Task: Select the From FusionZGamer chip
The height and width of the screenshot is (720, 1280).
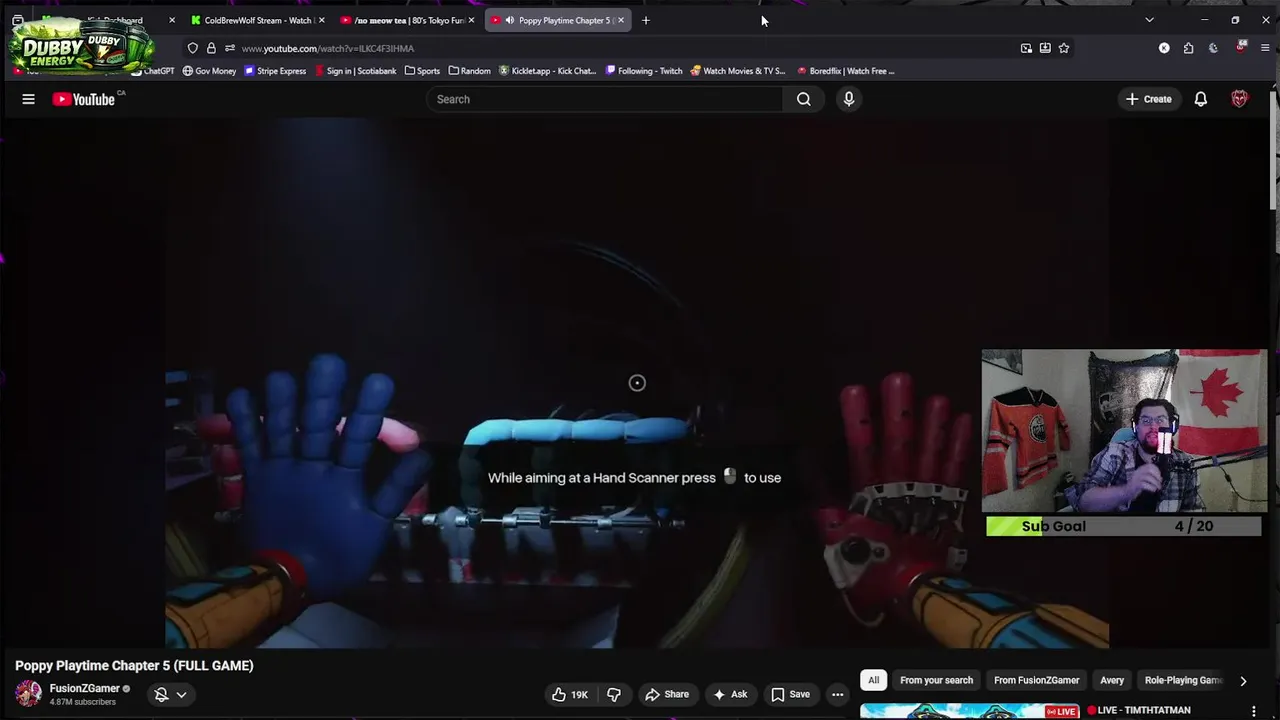Action: 1036,680
